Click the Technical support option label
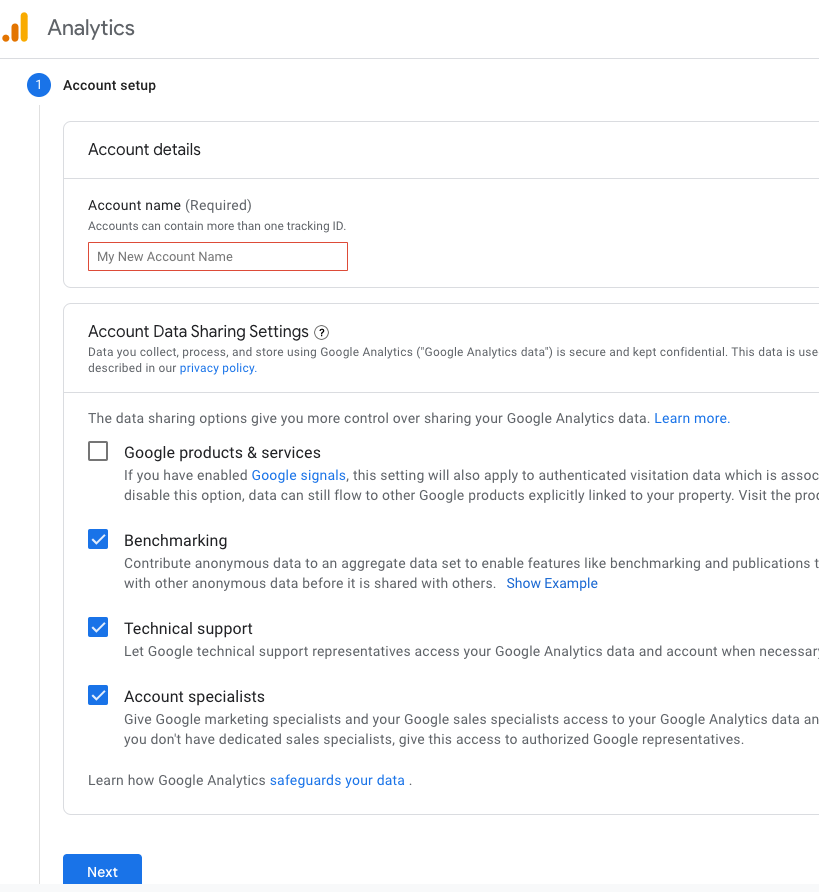This screenshot has height=892, width=819. (x=188, y=628)
